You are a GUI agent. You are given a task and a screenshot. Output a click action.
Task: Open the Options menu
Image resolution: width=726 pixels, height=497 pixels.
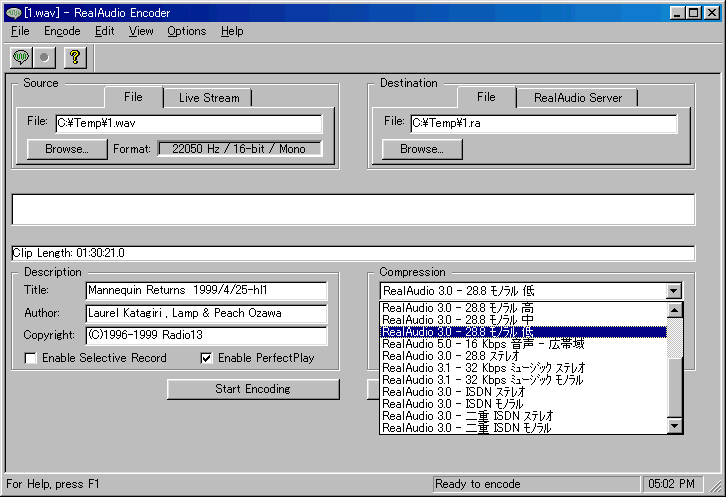[187, 31]
